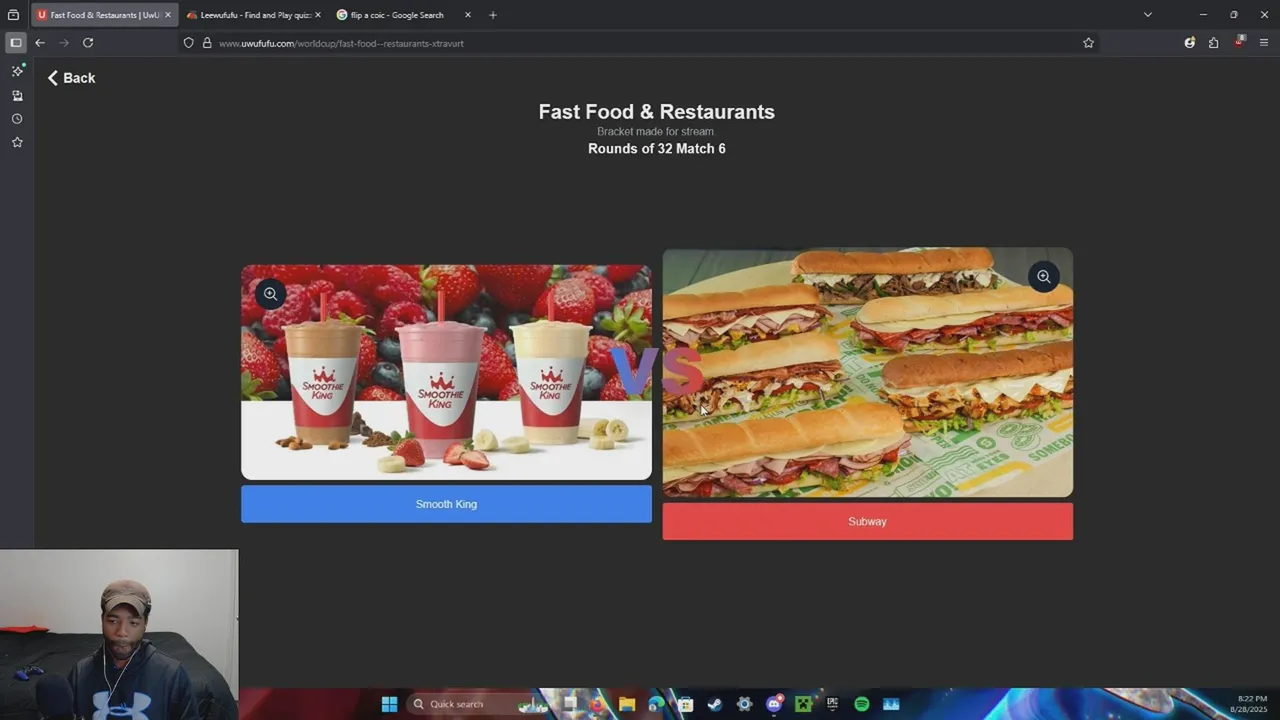Show site security padlock info
This screenshot has height=720, width=1280.
[207, 43]
